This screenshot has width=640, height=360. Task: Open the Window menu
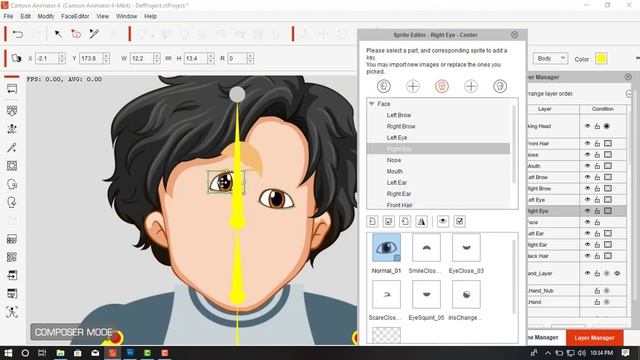tap(127, 16)
